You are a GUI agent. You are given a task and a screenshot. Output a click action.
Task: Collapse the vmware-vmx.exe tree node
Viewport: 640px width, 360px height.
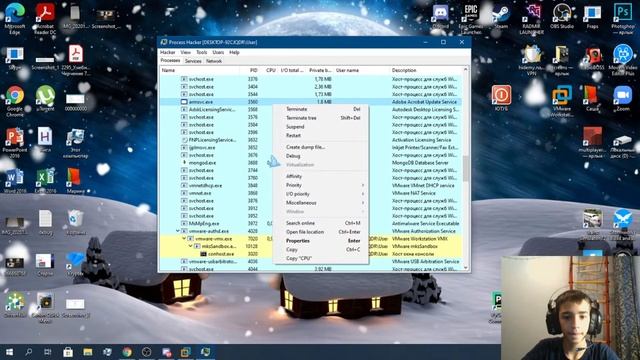click(x=184, y=239)
